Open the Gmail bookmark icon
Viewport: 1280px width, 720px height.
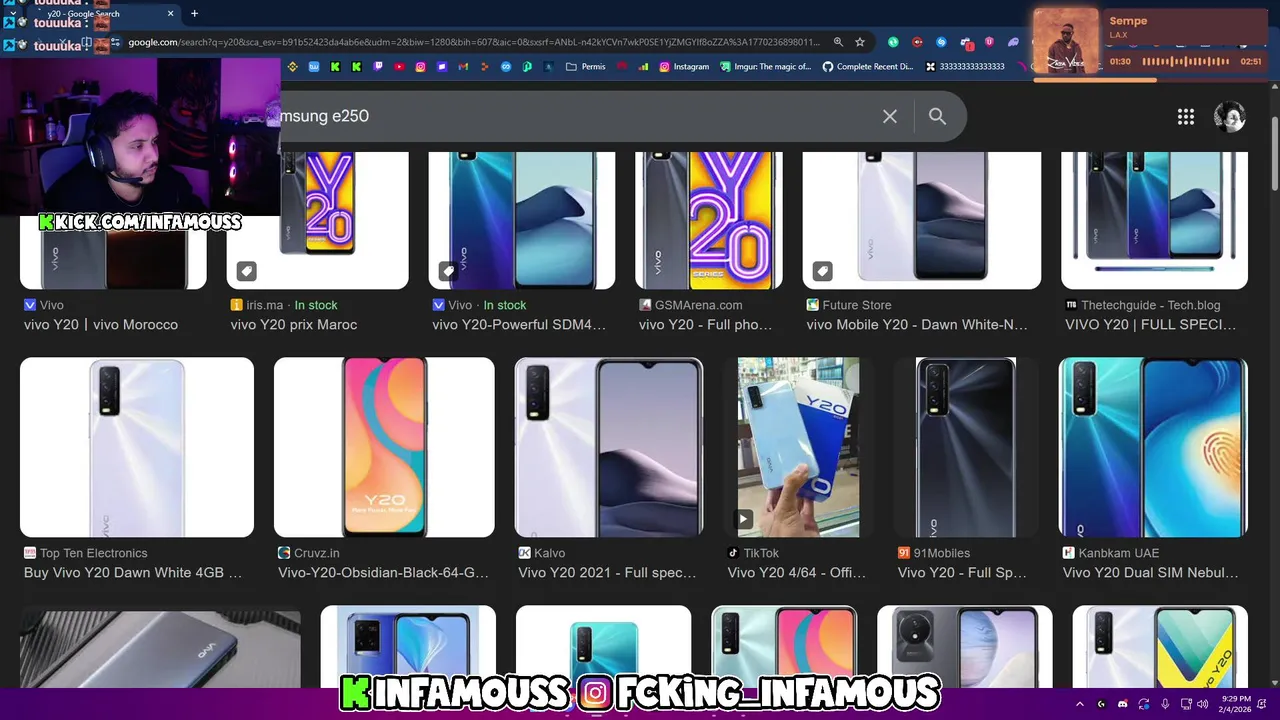tap(463, 67)
